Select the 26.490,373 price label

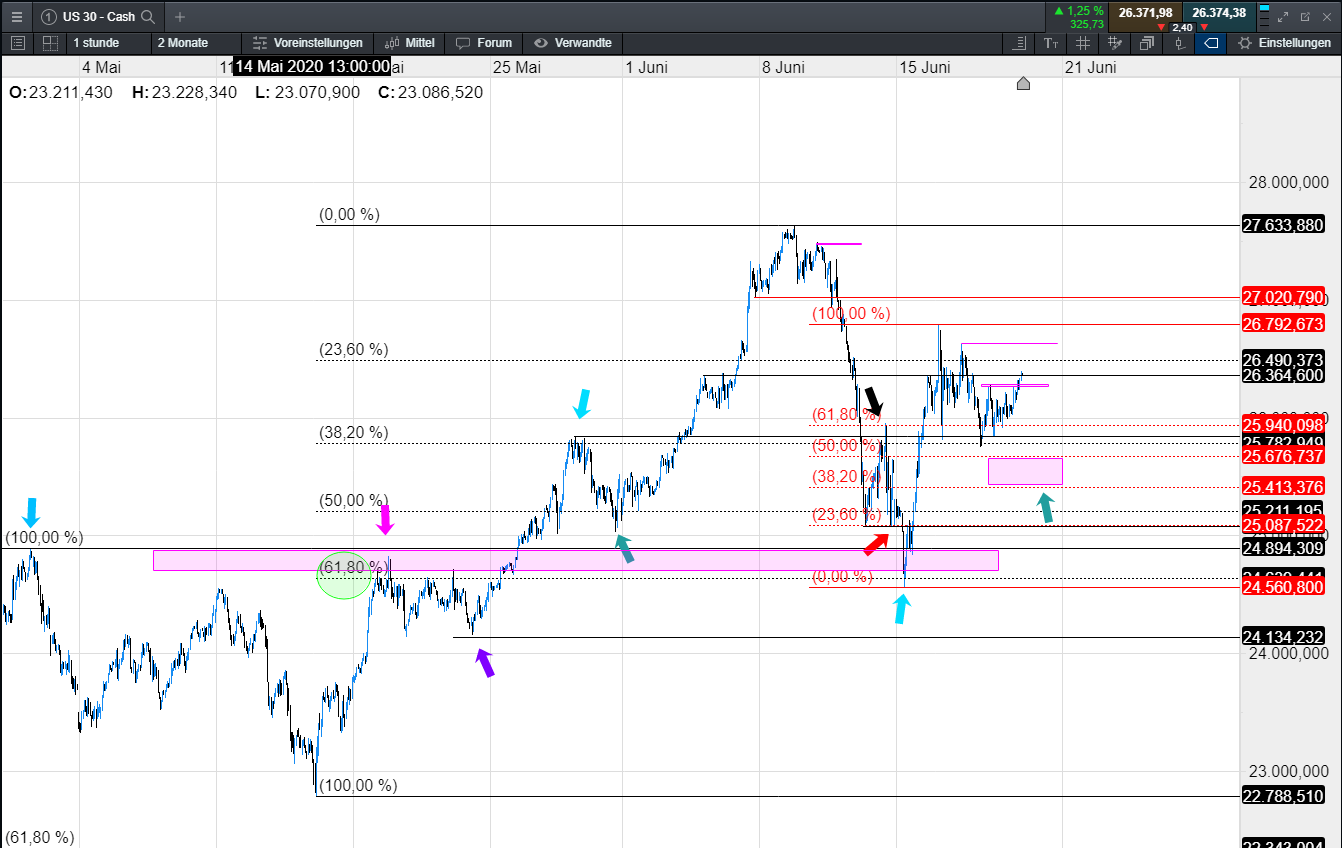point(1283,359)
